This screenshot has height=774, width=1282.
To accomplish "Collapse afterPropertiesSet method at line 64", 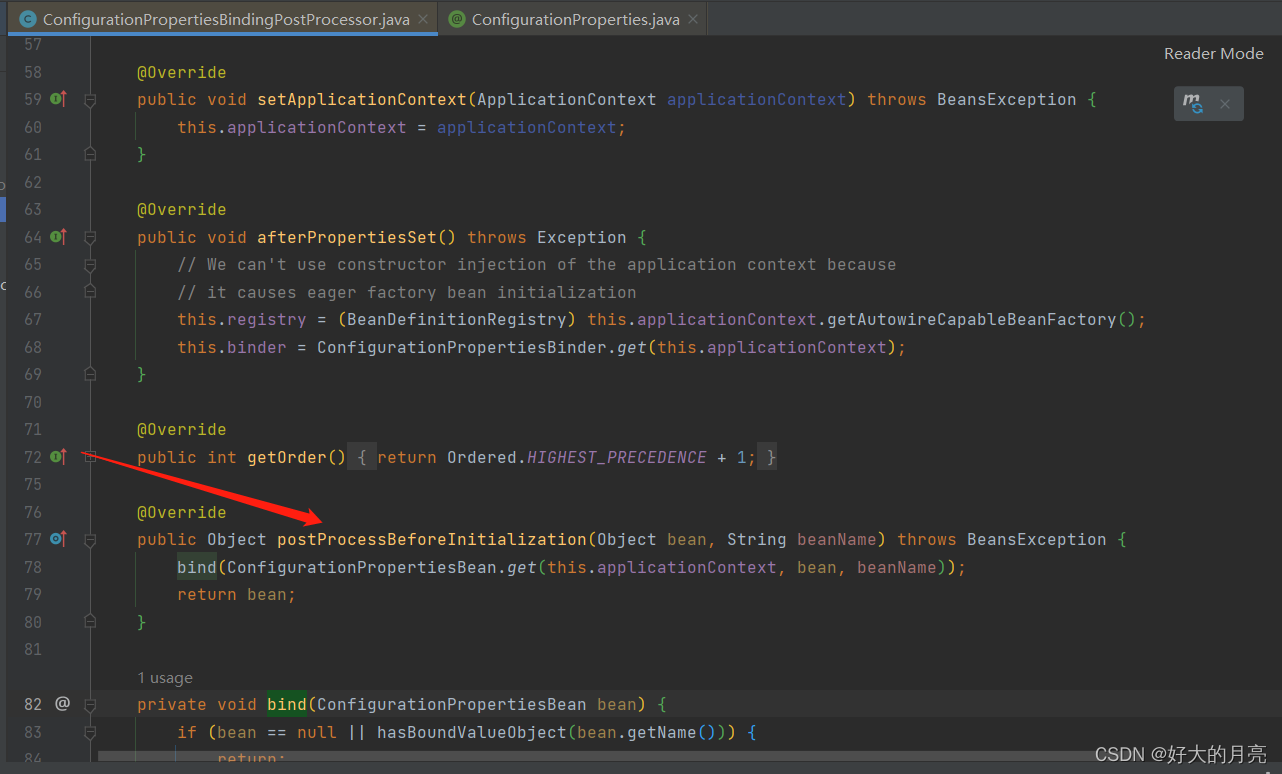I will (x=90, y=238).
